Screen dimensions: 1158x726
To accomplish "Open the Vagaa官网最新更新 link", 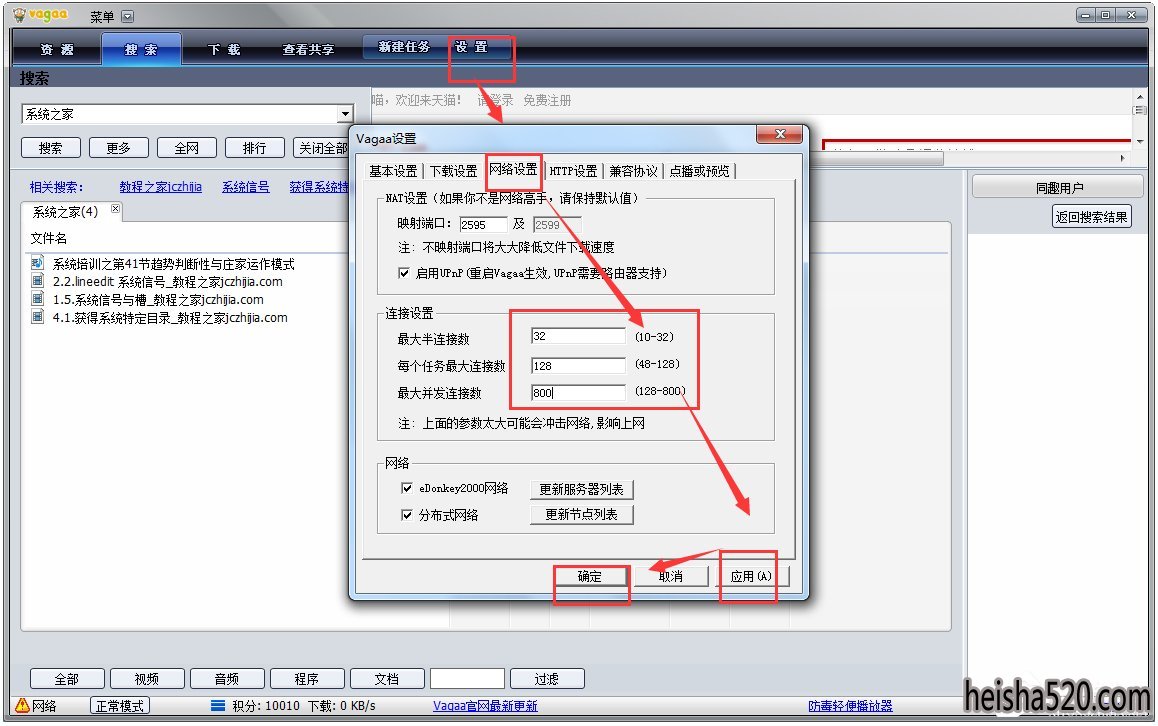I will pos(485,705).
